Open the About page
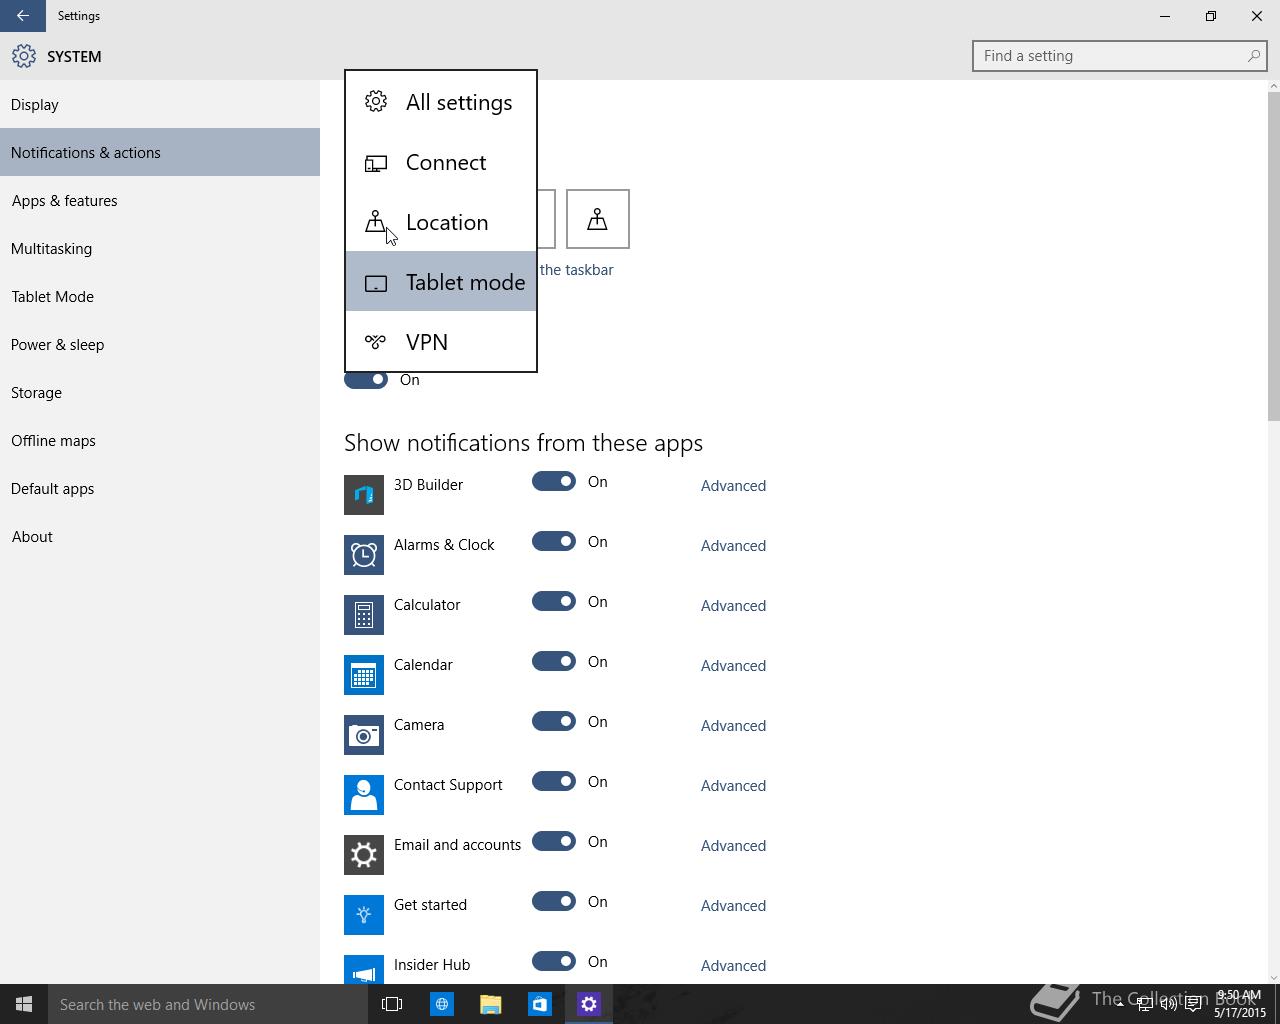Screen dimensions: 1280x1024 point(160,536)
